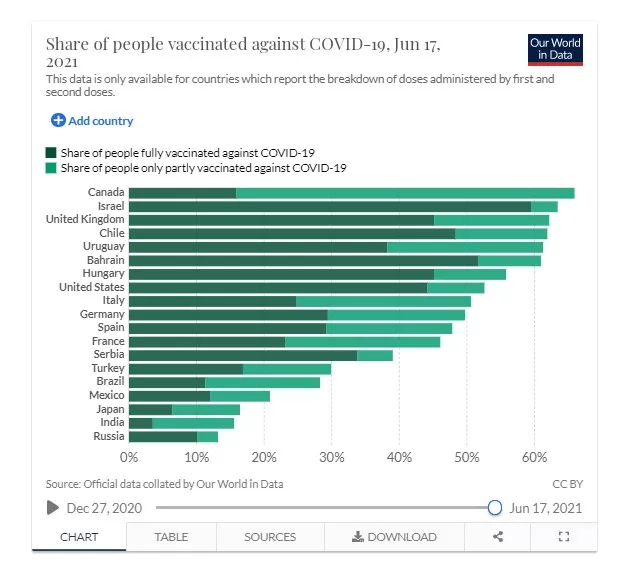Click the Dec 27, 2020 start date label
The image size is (623, 572).
coord(104,508)
